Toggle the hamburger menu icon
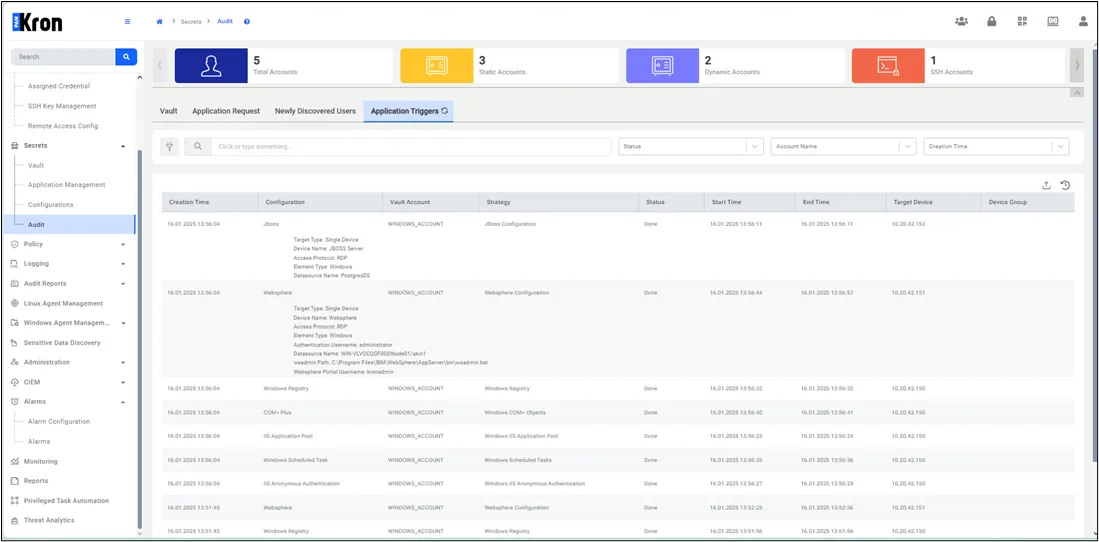1099x542 pixels. pos(127,22)
